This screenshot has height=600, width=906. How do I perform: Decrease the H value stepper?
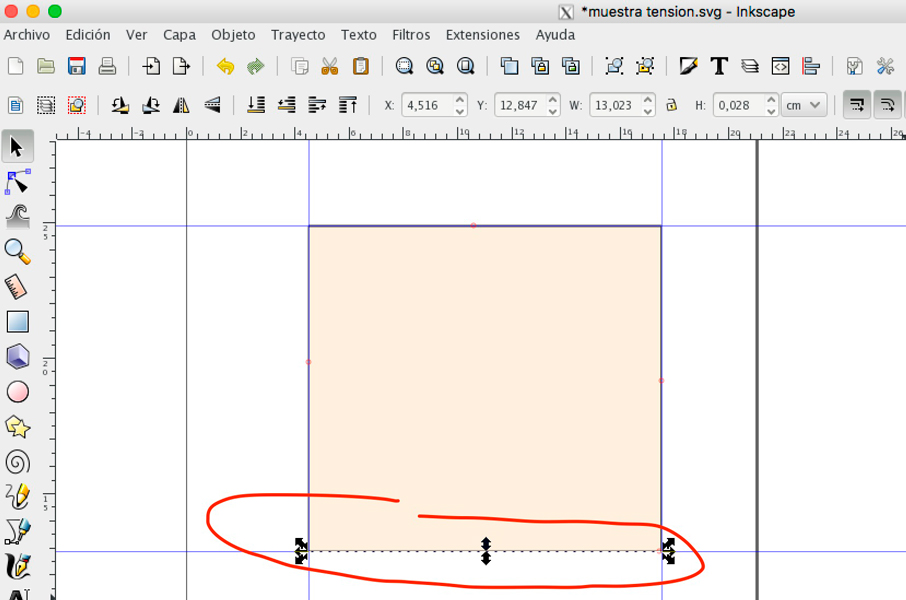click(770, 109)
